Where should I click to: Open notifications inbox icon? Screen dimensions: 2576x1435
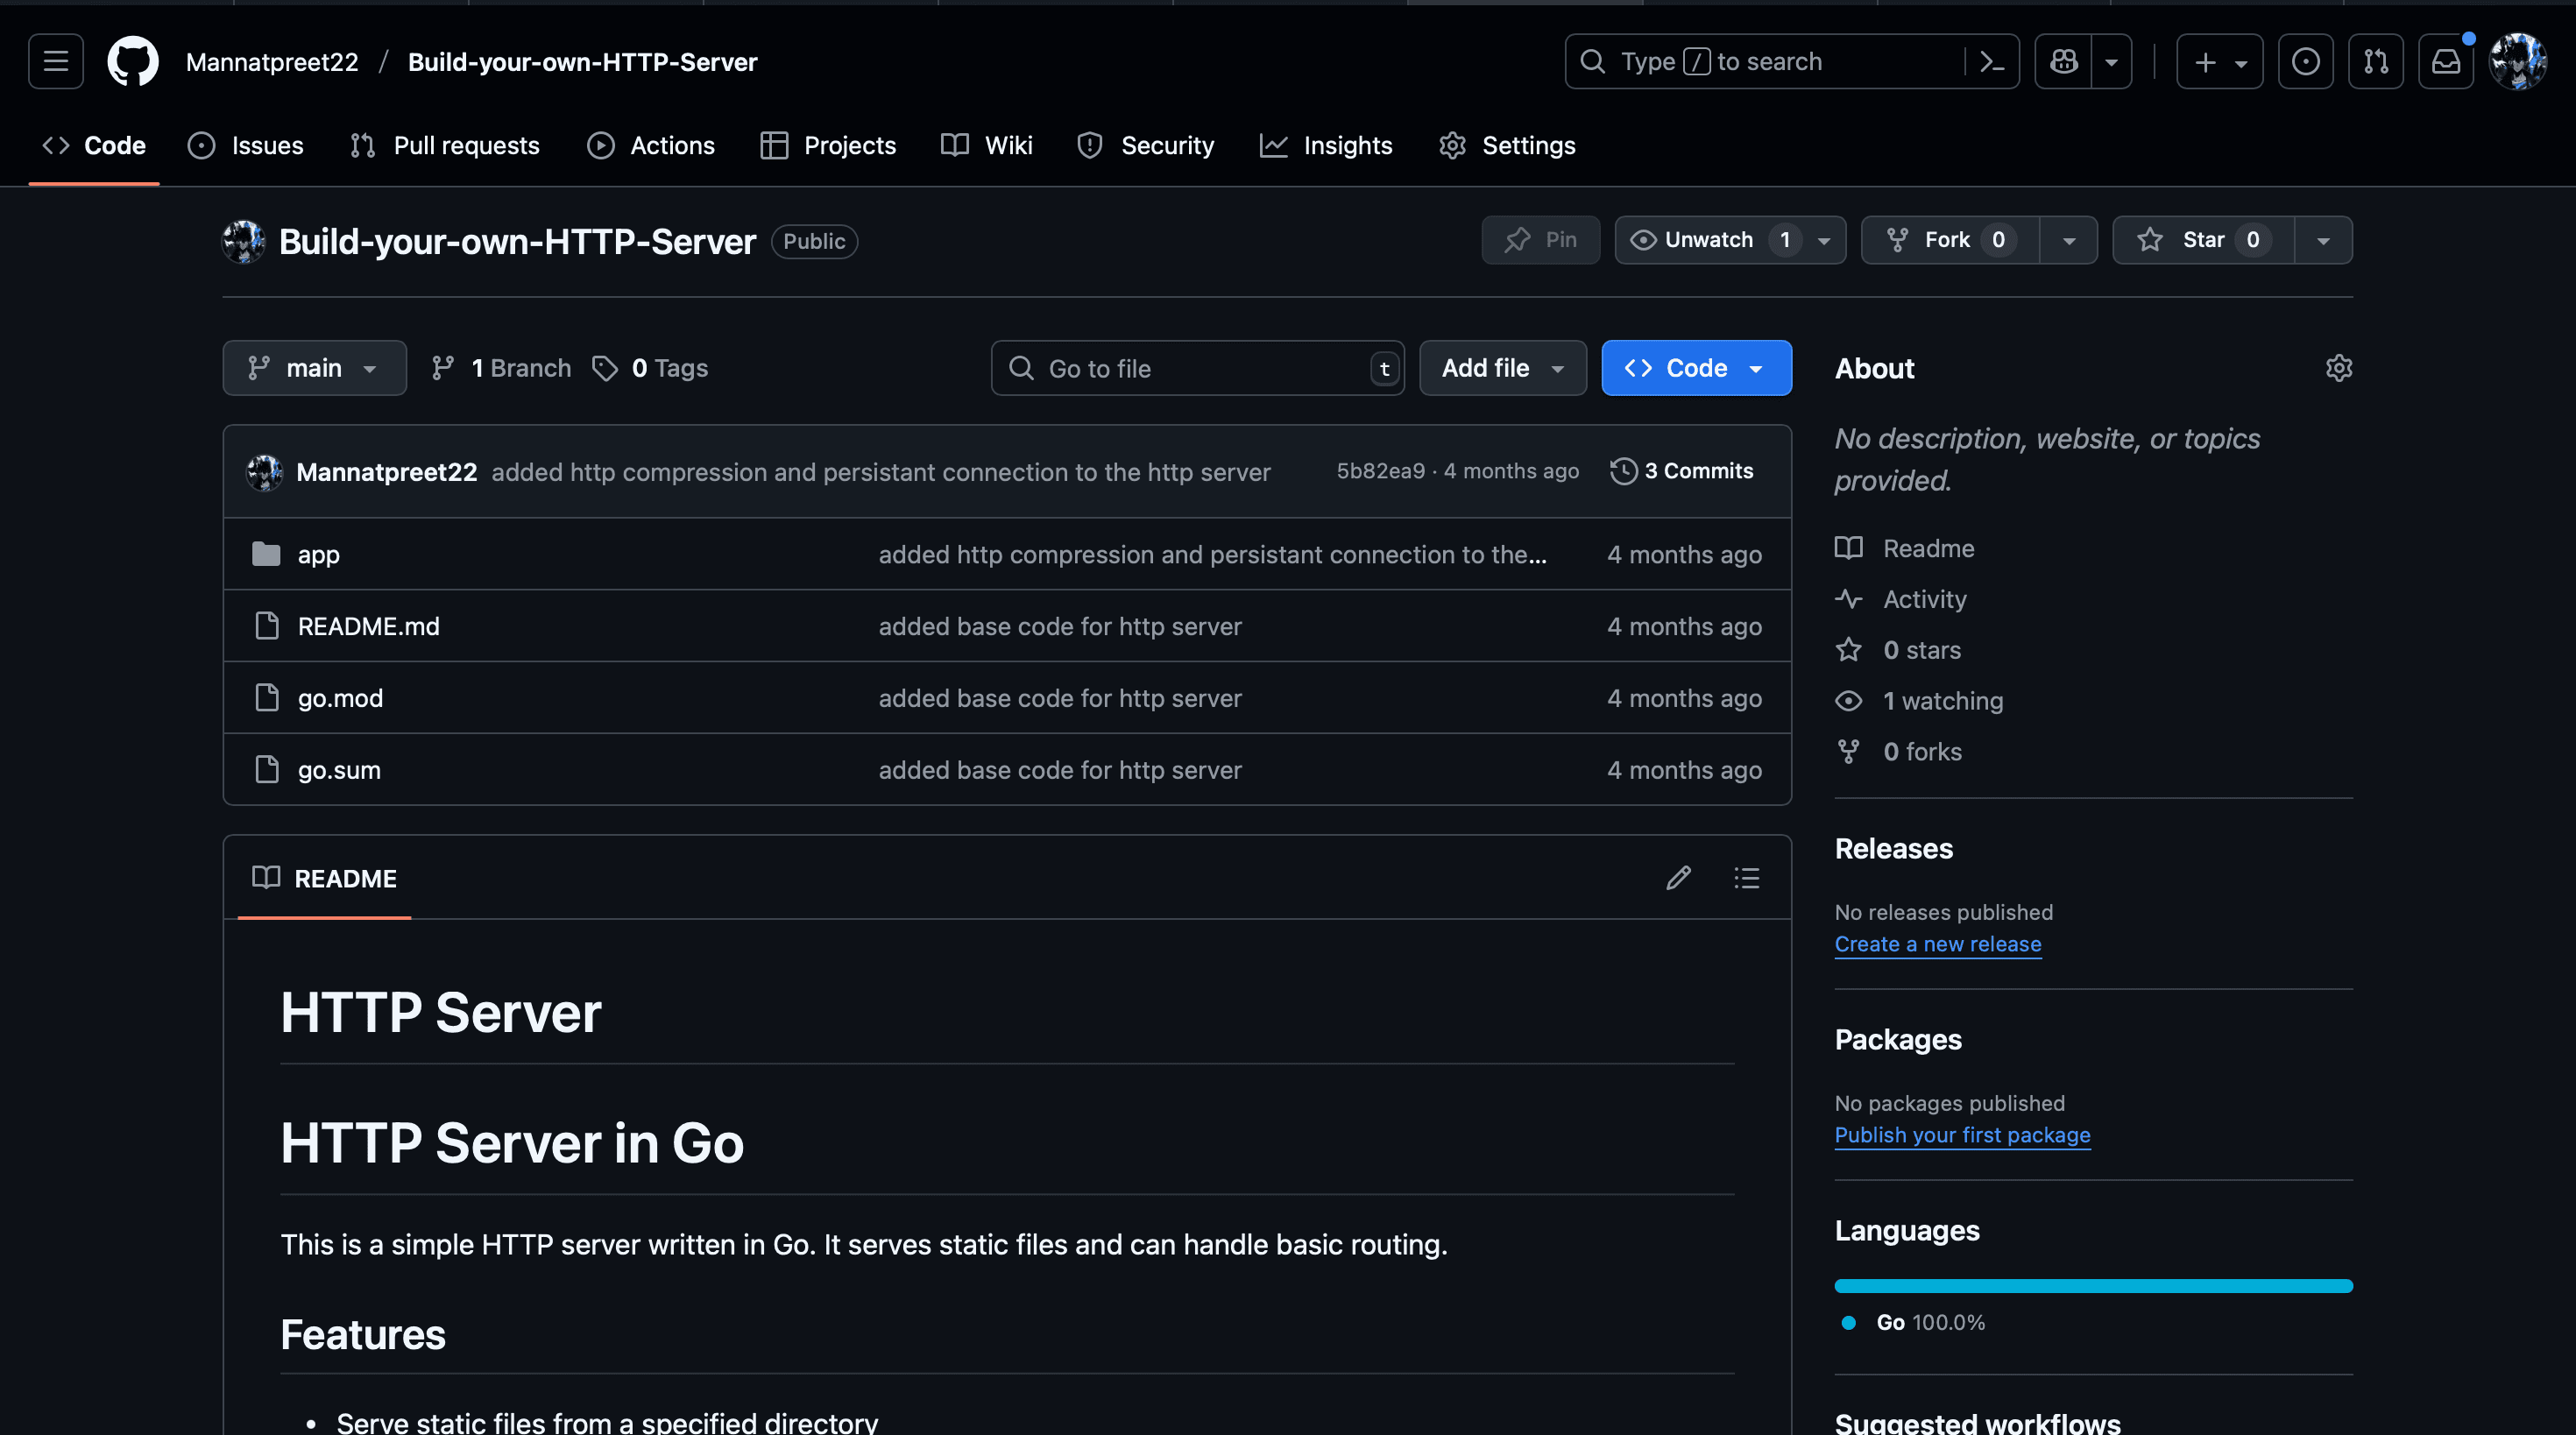(x=2446, y=61)
